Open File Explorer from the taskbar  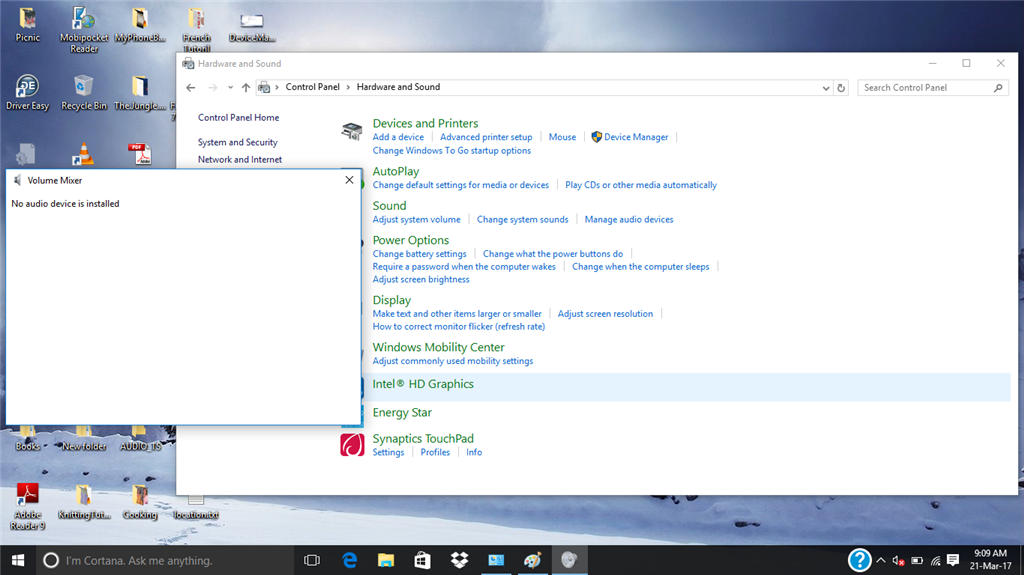[x=386, y=561]
